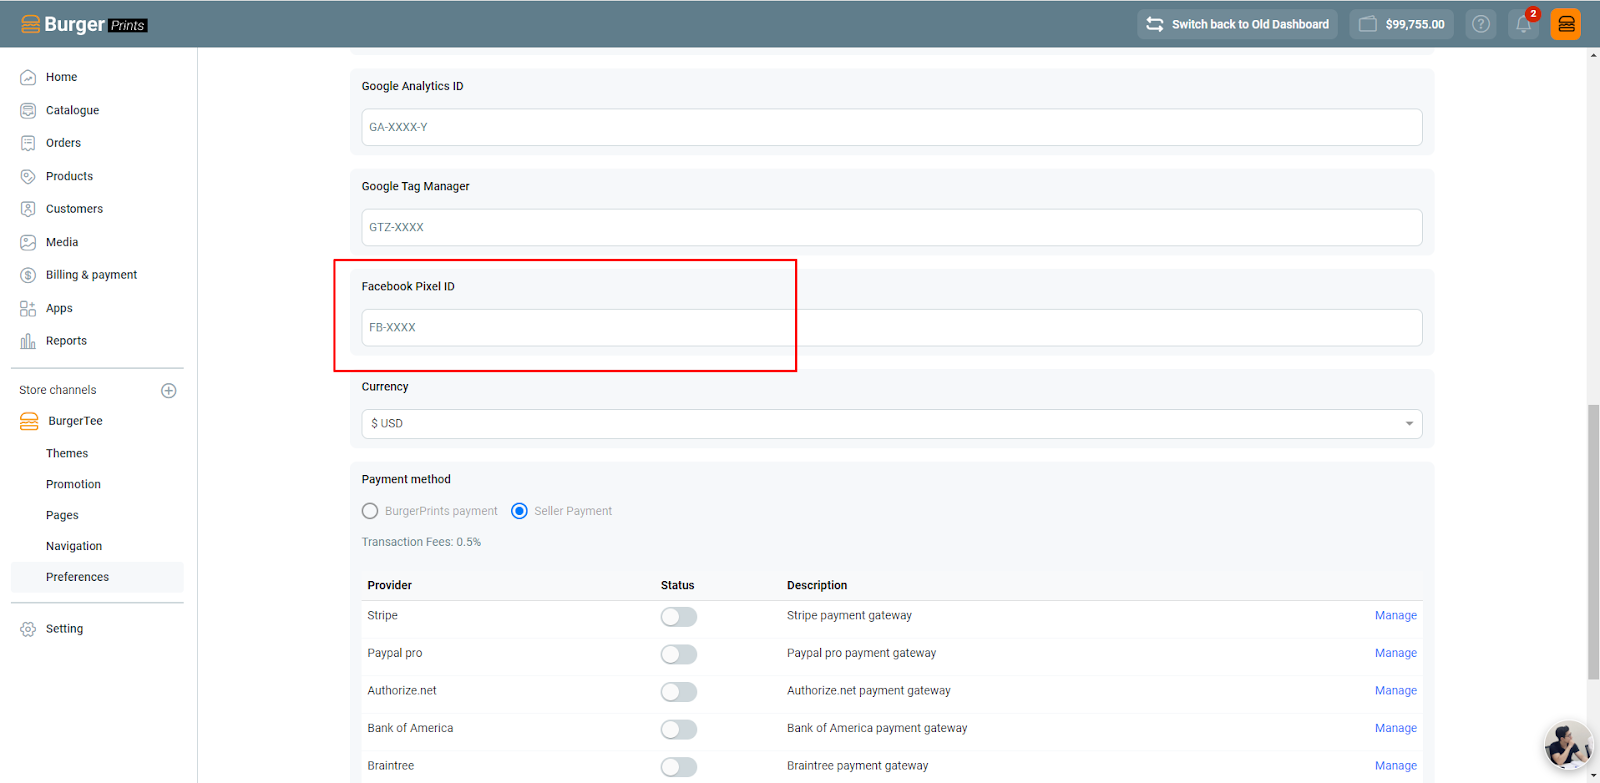Go to Orders menu item

63,143
